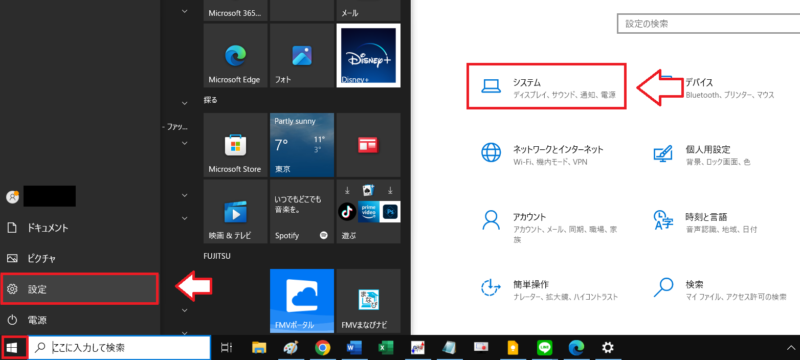Open File Explorer from the taskbar
This screenshot has width=800, height=360.
click(259, 348)
